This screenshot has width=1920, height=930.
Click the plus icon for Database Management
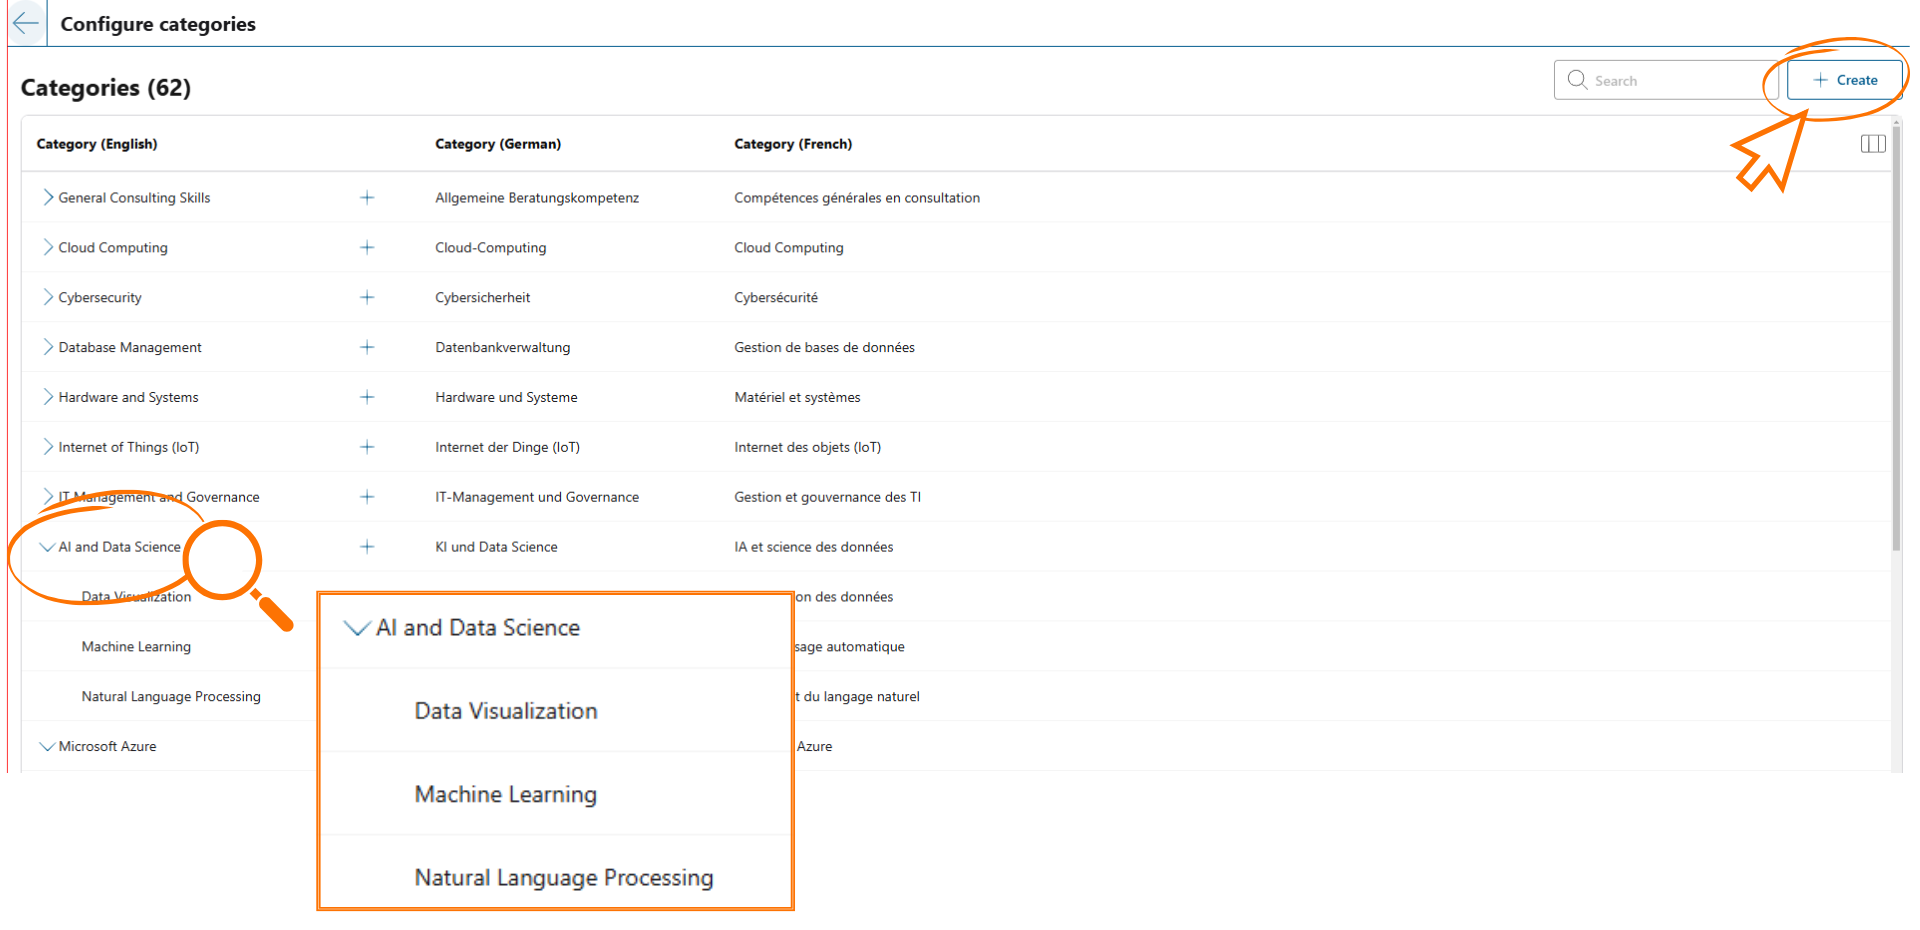pos(367,348)
